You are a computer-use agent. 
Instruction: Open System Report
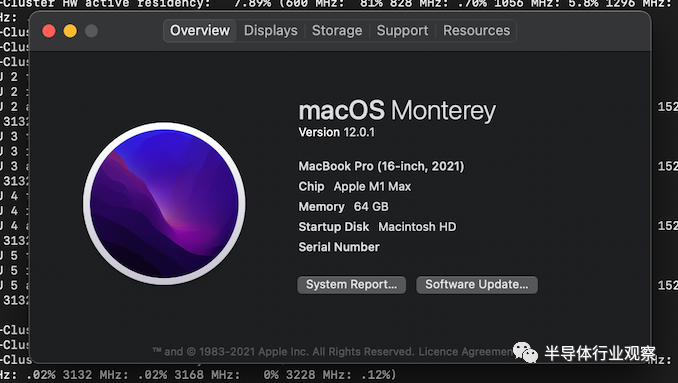352,285
